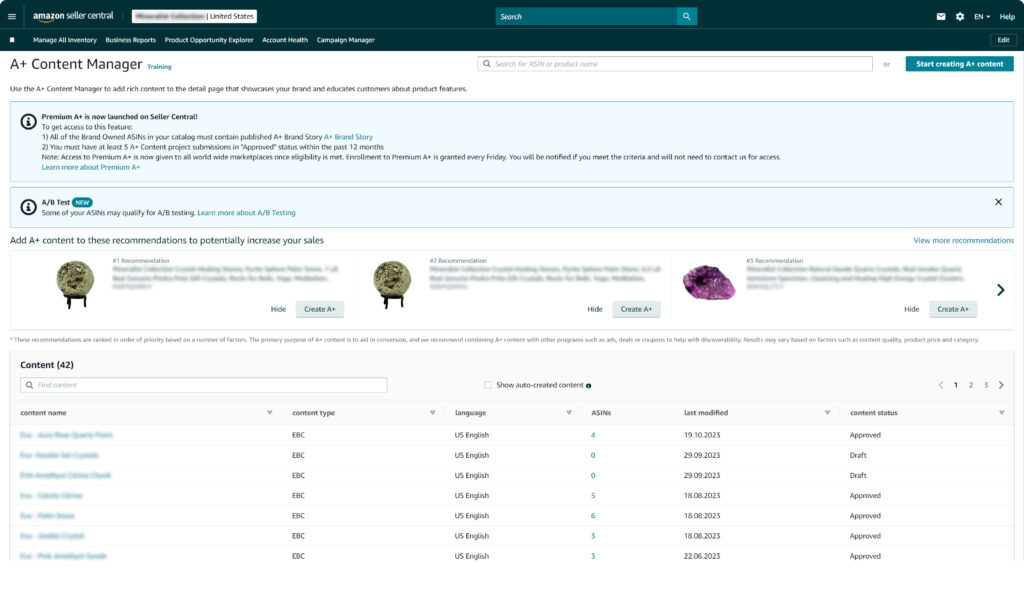Screen dimensions: 1024x590
Task: Open Manage All Inventory menu
Action: (x=65, y=40)
